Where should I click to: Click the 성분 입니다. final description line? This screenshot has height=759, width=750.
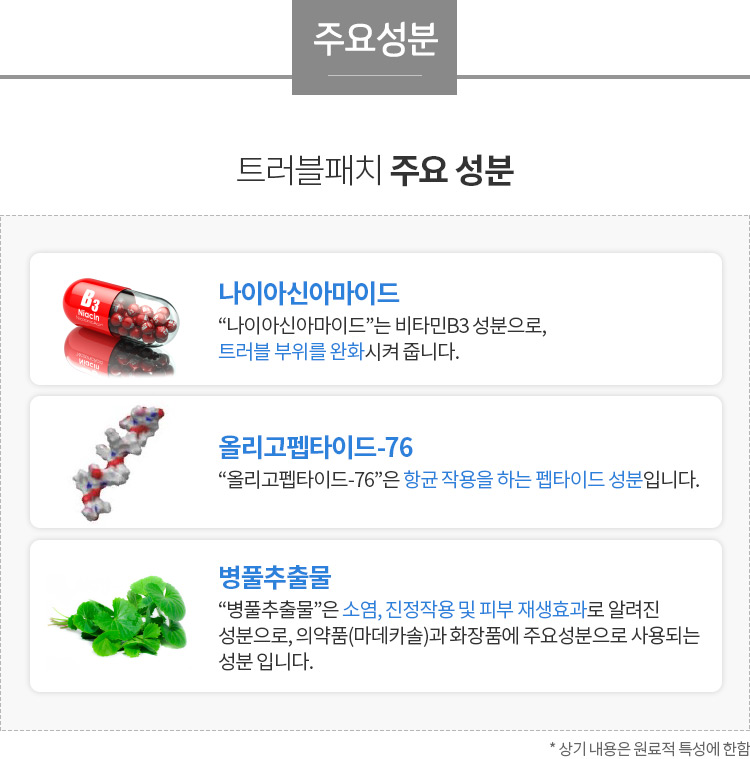click(x=266, y=661)
